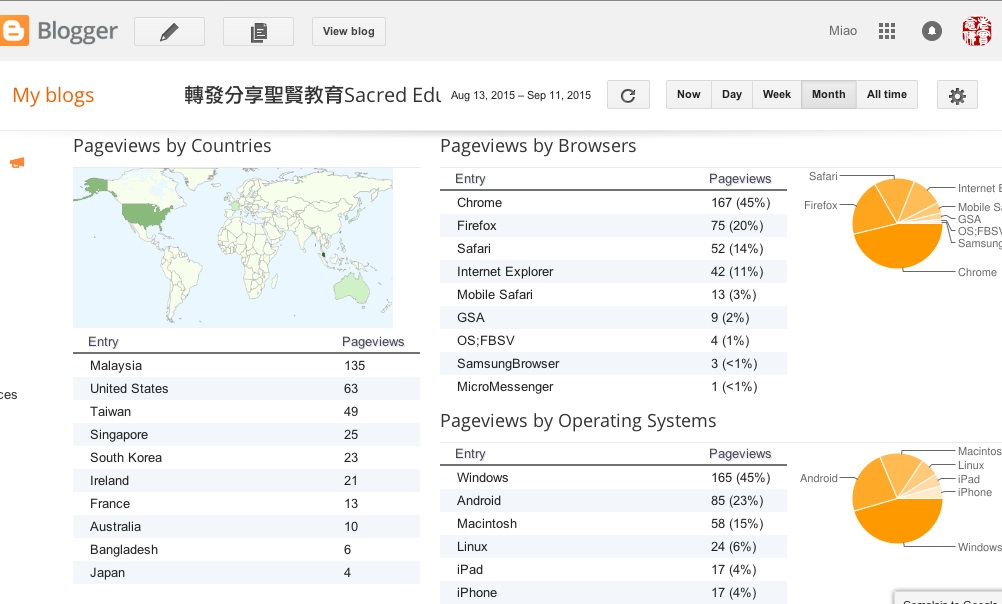Click the Pageviews by Countries heading
Screen dimensions: 1002x604
tap(173, 146)
